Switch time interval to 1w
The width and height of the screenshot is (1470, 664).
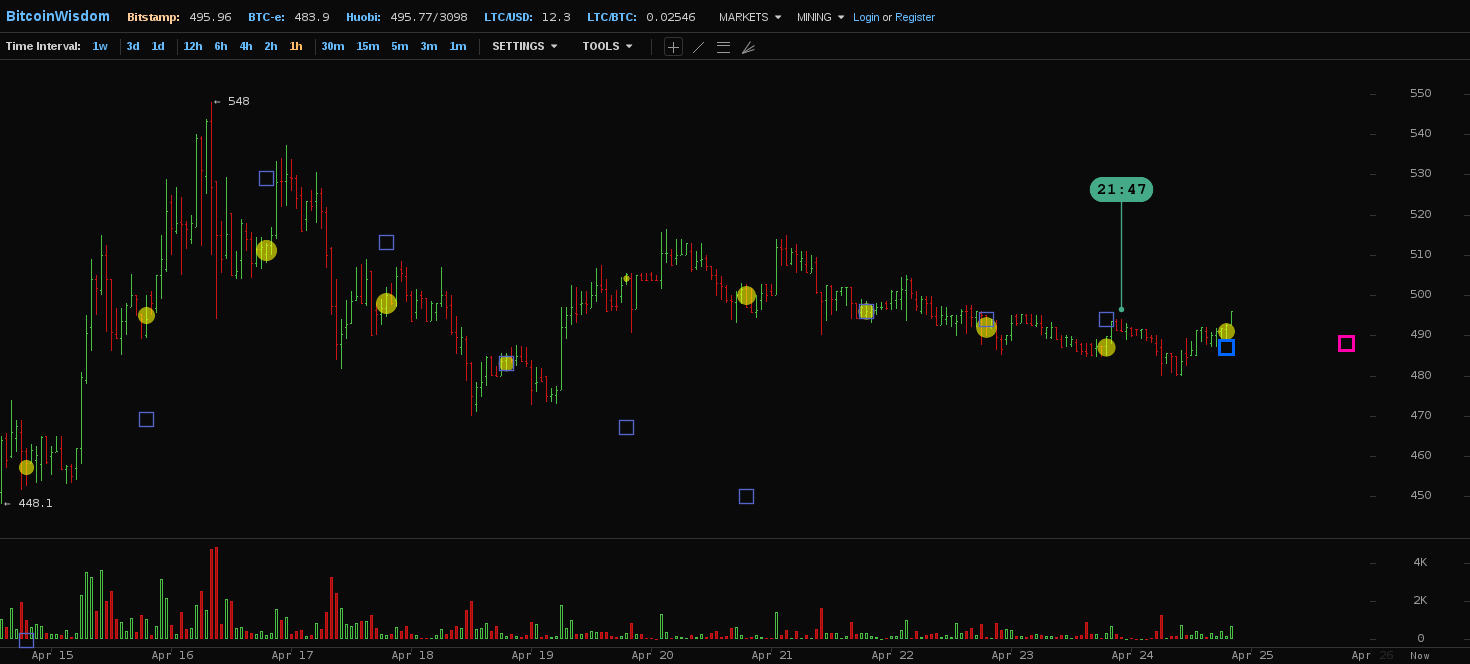click(100, 46)
